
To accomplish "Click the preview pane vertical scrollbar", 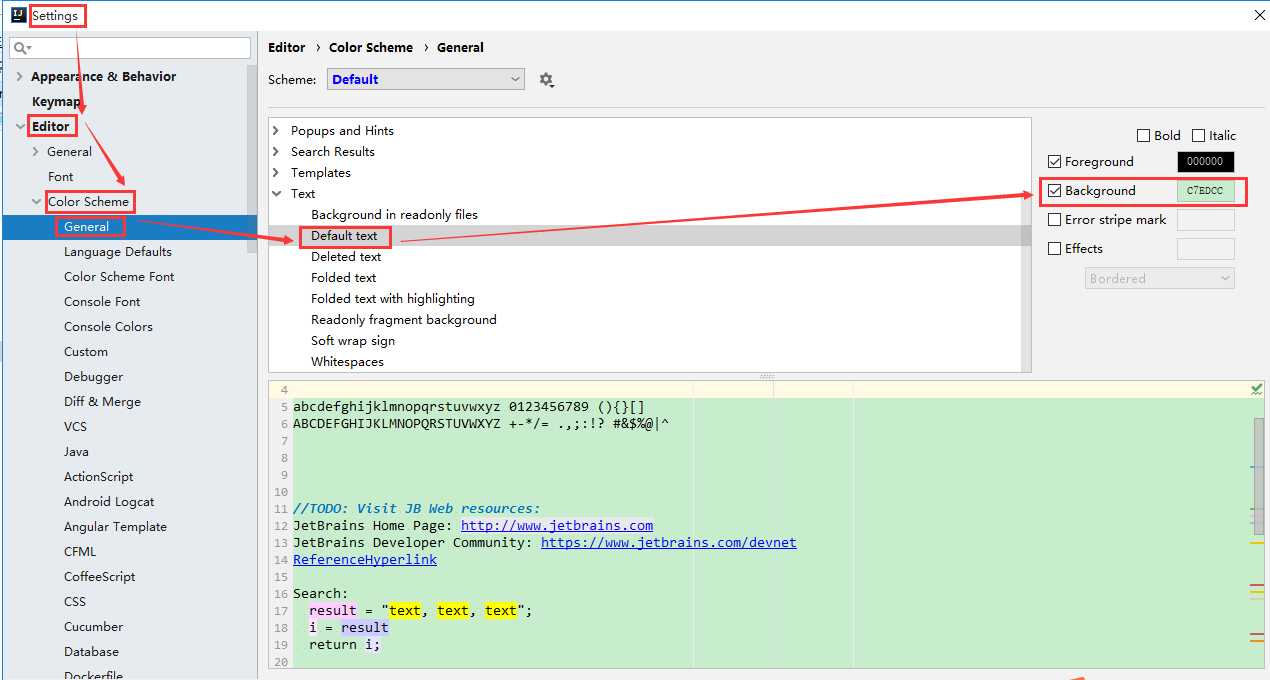I will (x=1259, y=476).
